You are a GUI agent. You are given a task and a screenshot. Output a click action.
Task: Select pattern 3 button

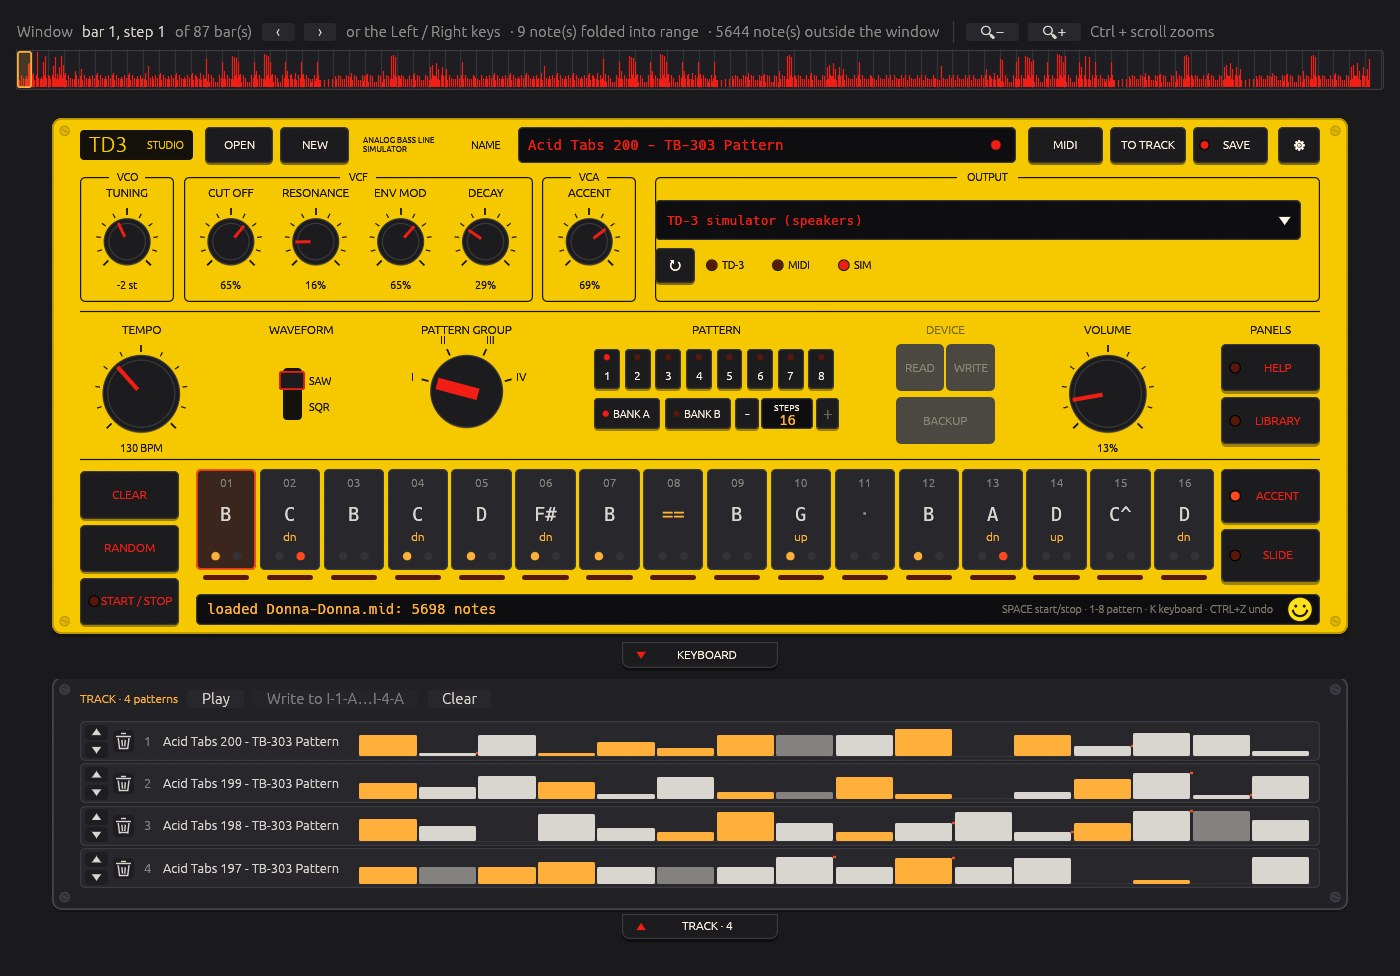tap(668, 369)
